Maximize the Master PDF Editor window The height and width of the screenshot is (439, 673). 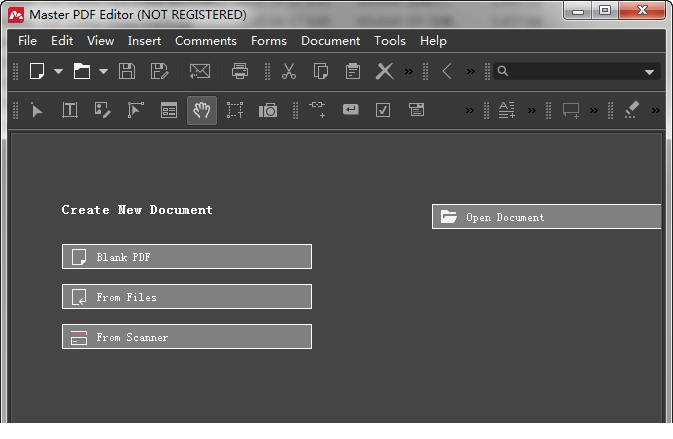click(605, 10)
